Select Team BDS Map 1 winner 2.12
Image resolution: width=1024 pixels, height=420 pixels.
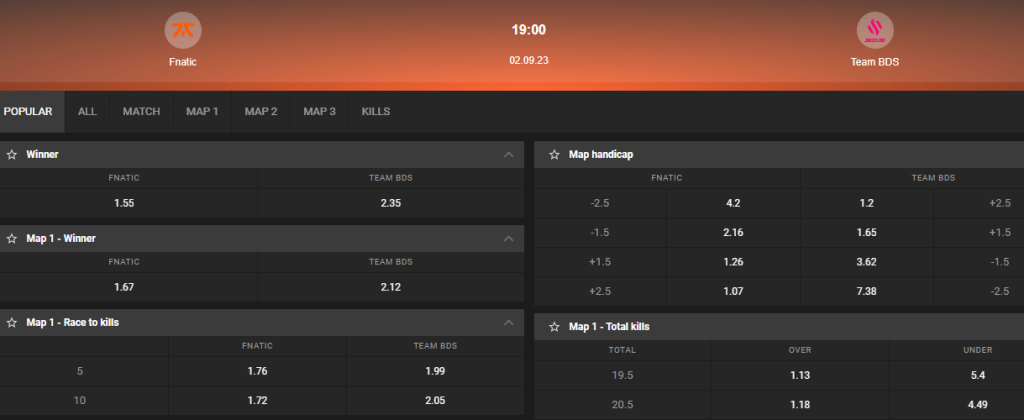[x=391, y=287]
